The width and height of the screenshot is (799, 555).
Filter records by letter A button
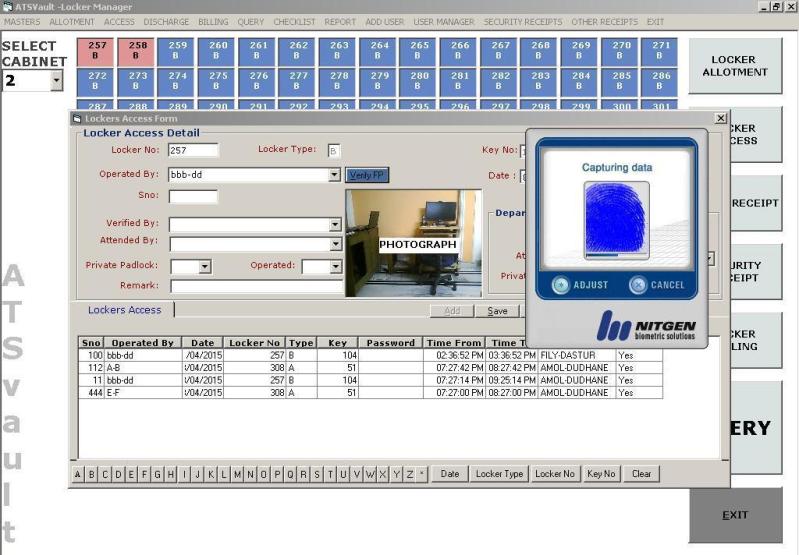pos(80,474)
